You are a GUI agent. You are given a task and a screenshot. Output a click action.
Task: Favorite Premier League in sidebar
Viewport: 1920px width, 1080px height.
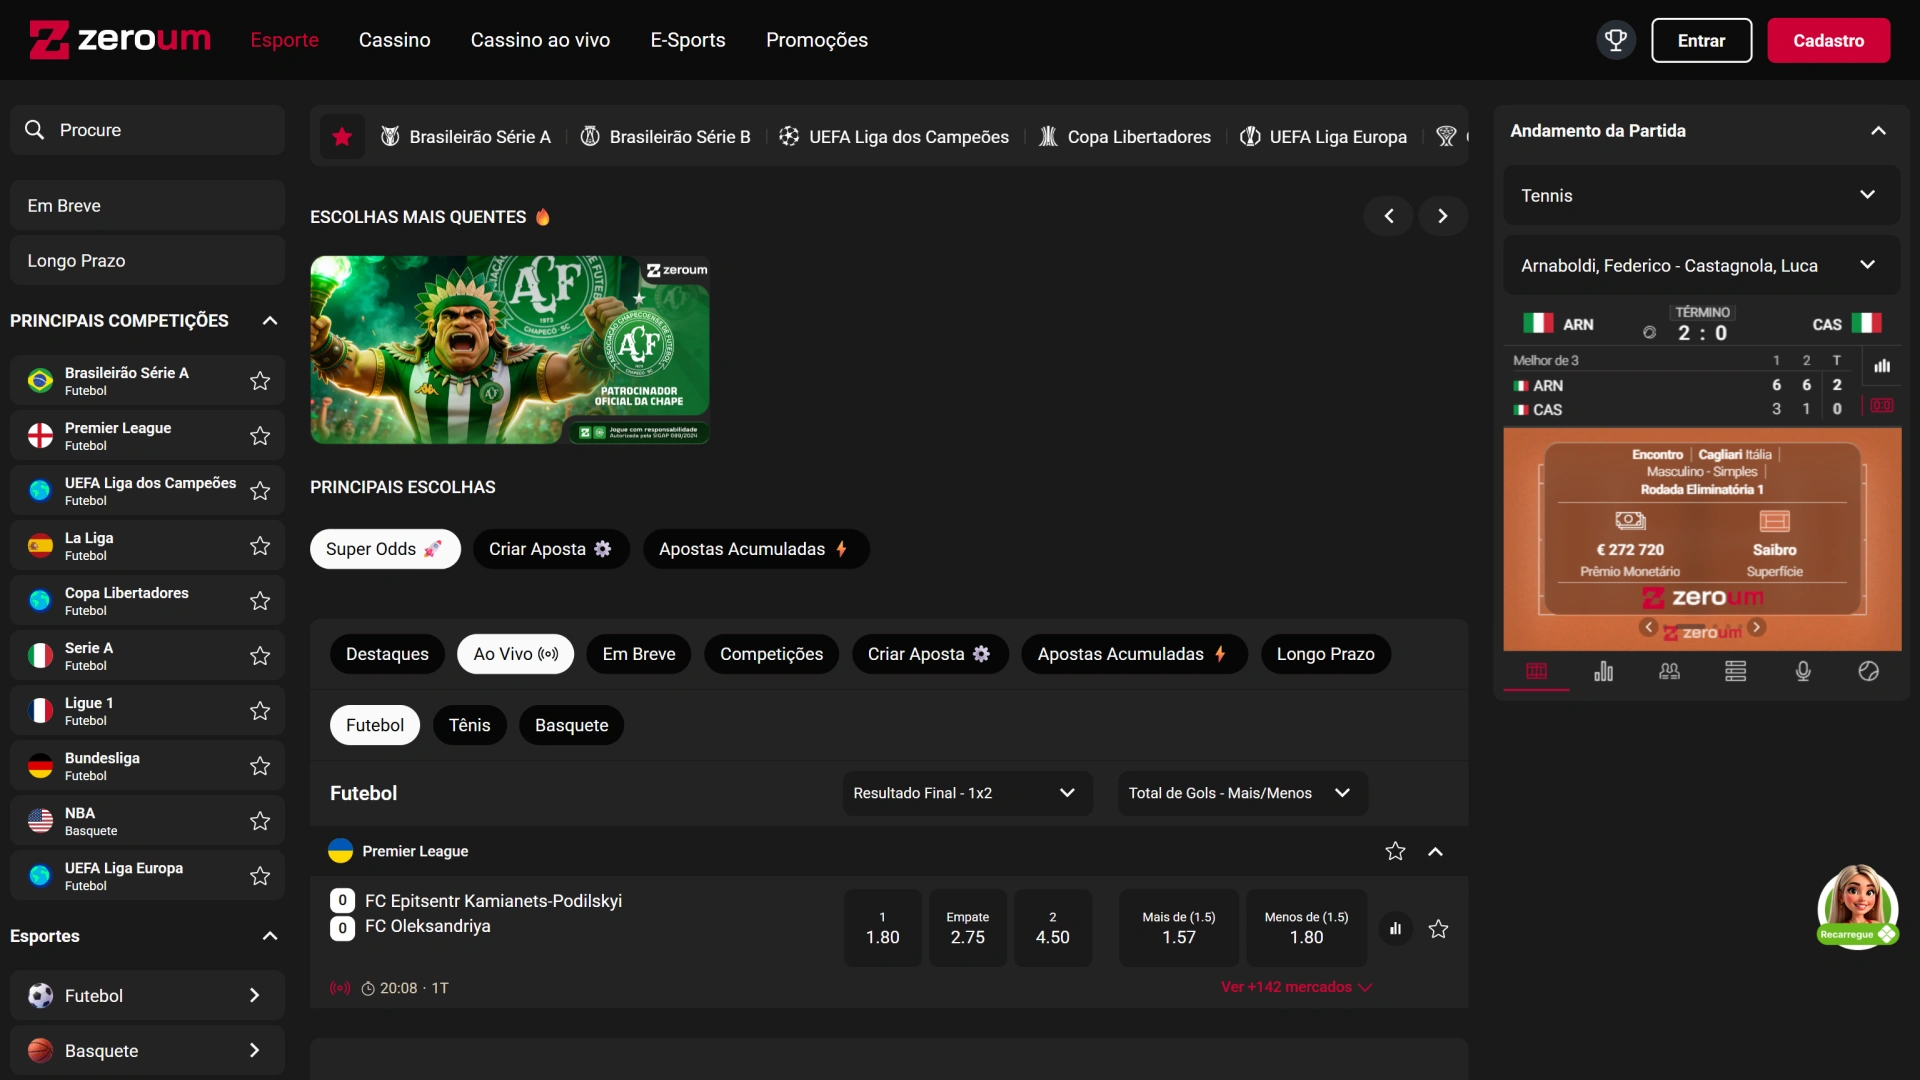pos(260,436)
